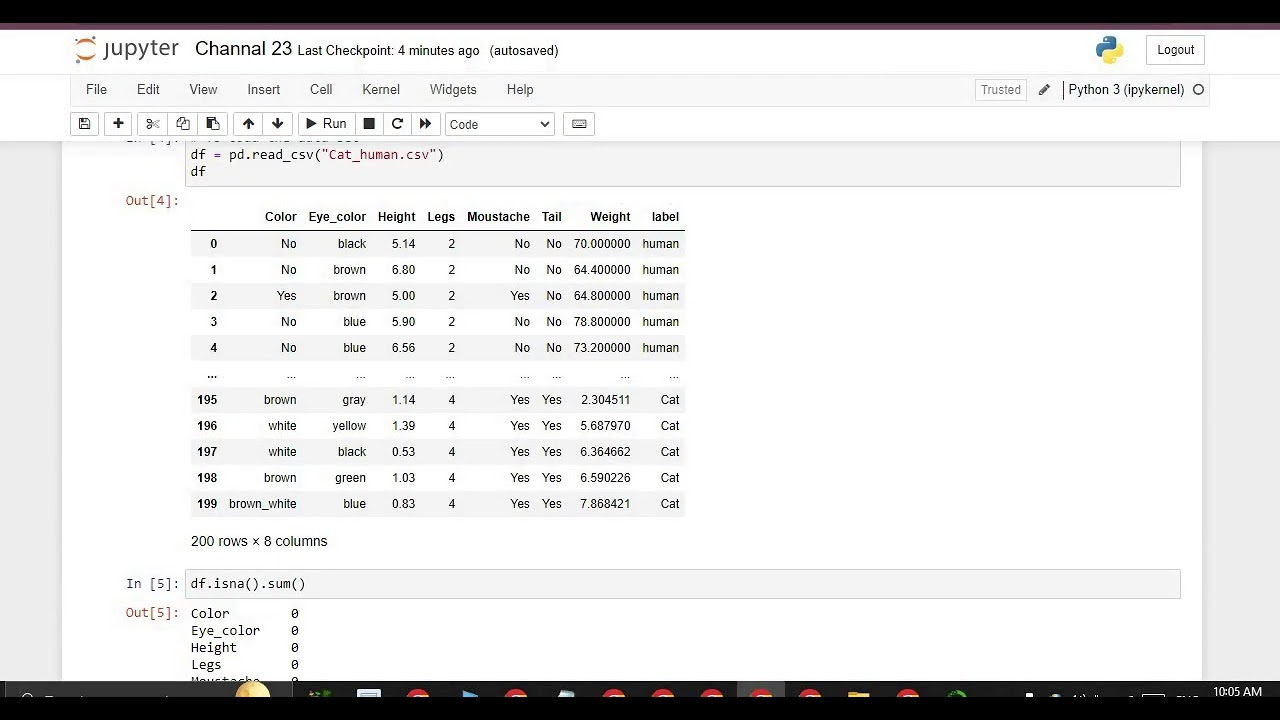Click the Weight column header
1280x720 pixels.
610,217
